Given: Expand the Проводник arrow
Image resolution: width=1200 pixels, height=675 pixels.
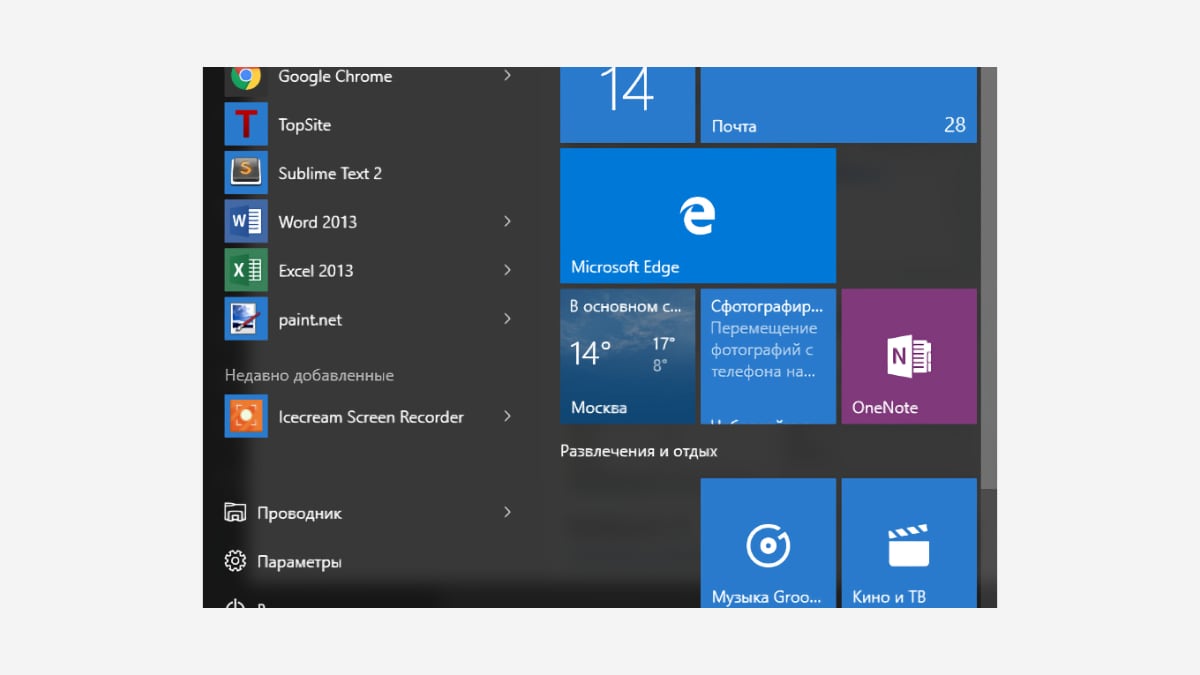Looking at the screenshot, I should click(x=507, y=512).
